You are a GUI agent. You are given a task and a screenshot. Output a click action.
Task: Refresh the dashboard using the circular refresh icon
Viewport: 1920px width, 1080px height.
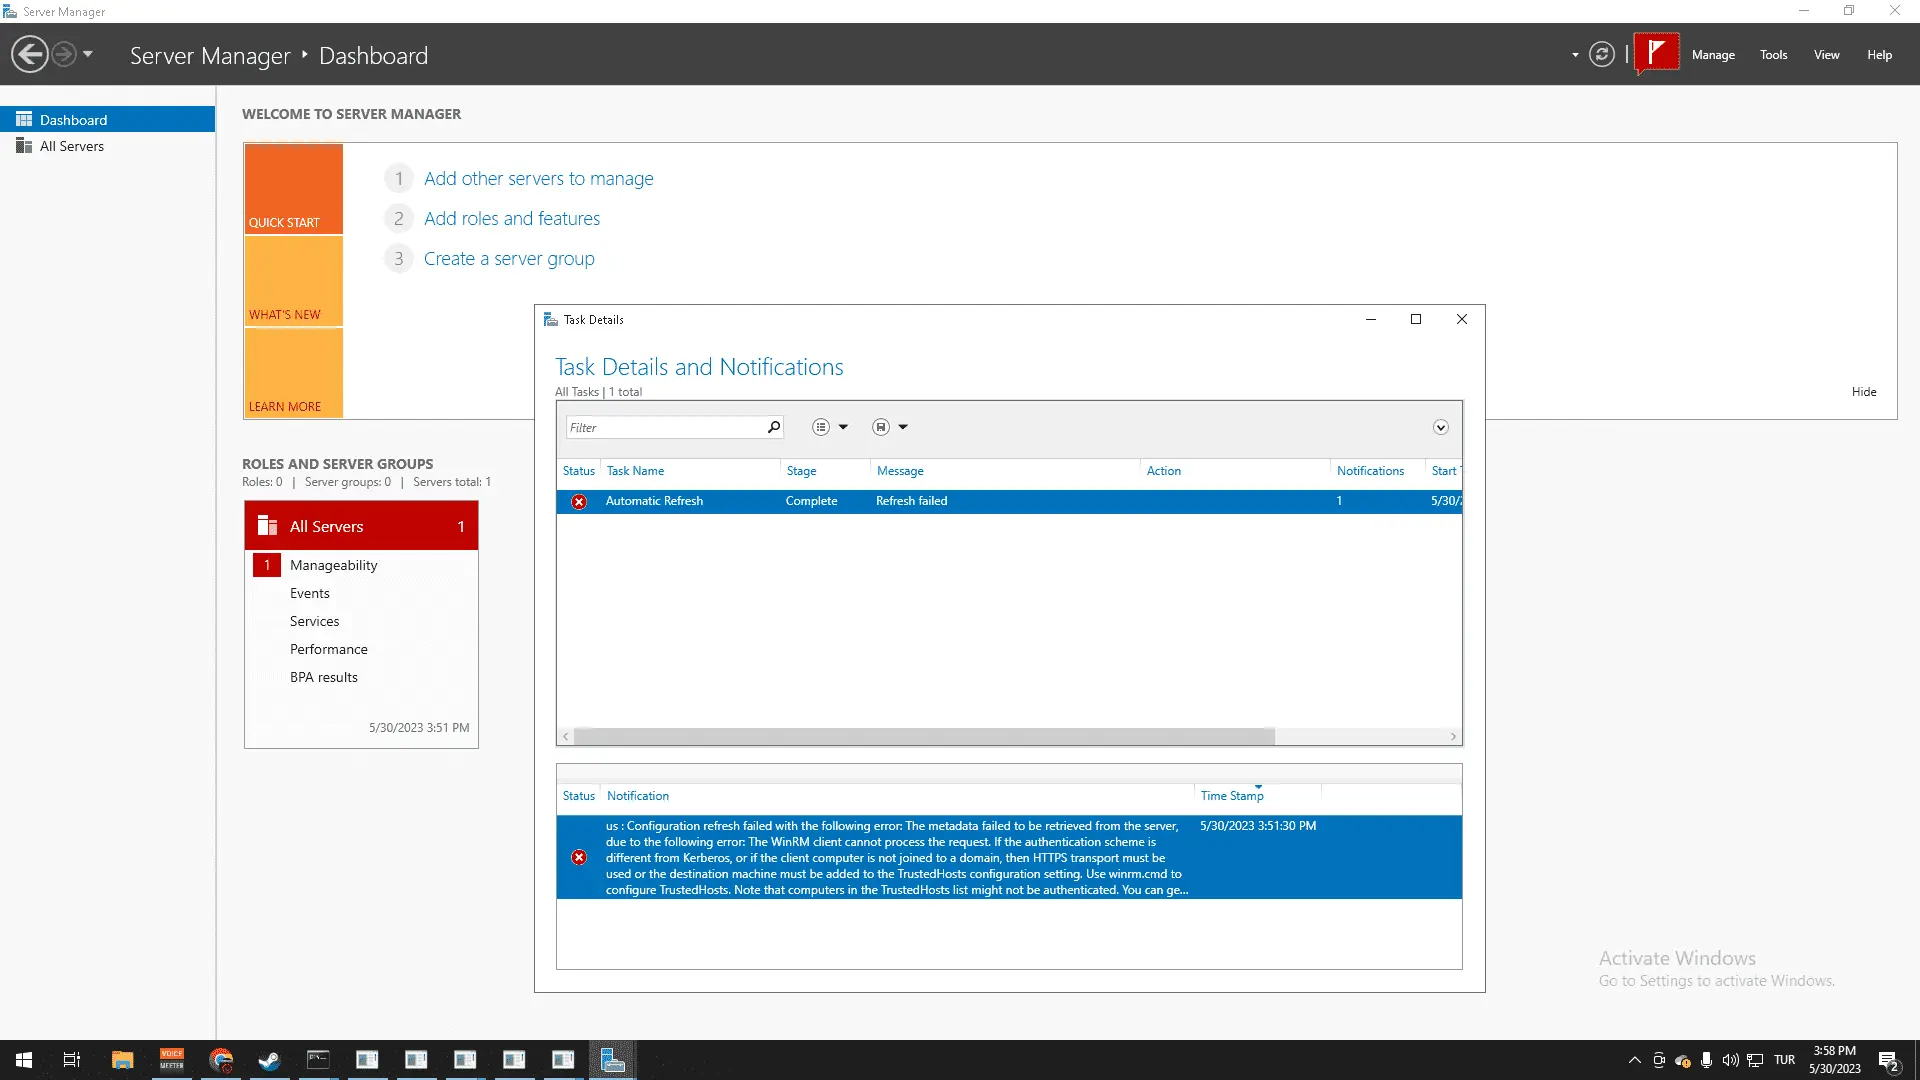tap(1602, 54)
